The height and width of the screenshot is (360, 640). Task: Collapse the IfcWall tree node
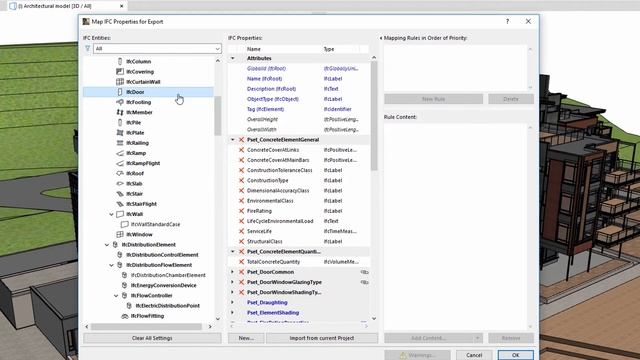tap(111, 214)
